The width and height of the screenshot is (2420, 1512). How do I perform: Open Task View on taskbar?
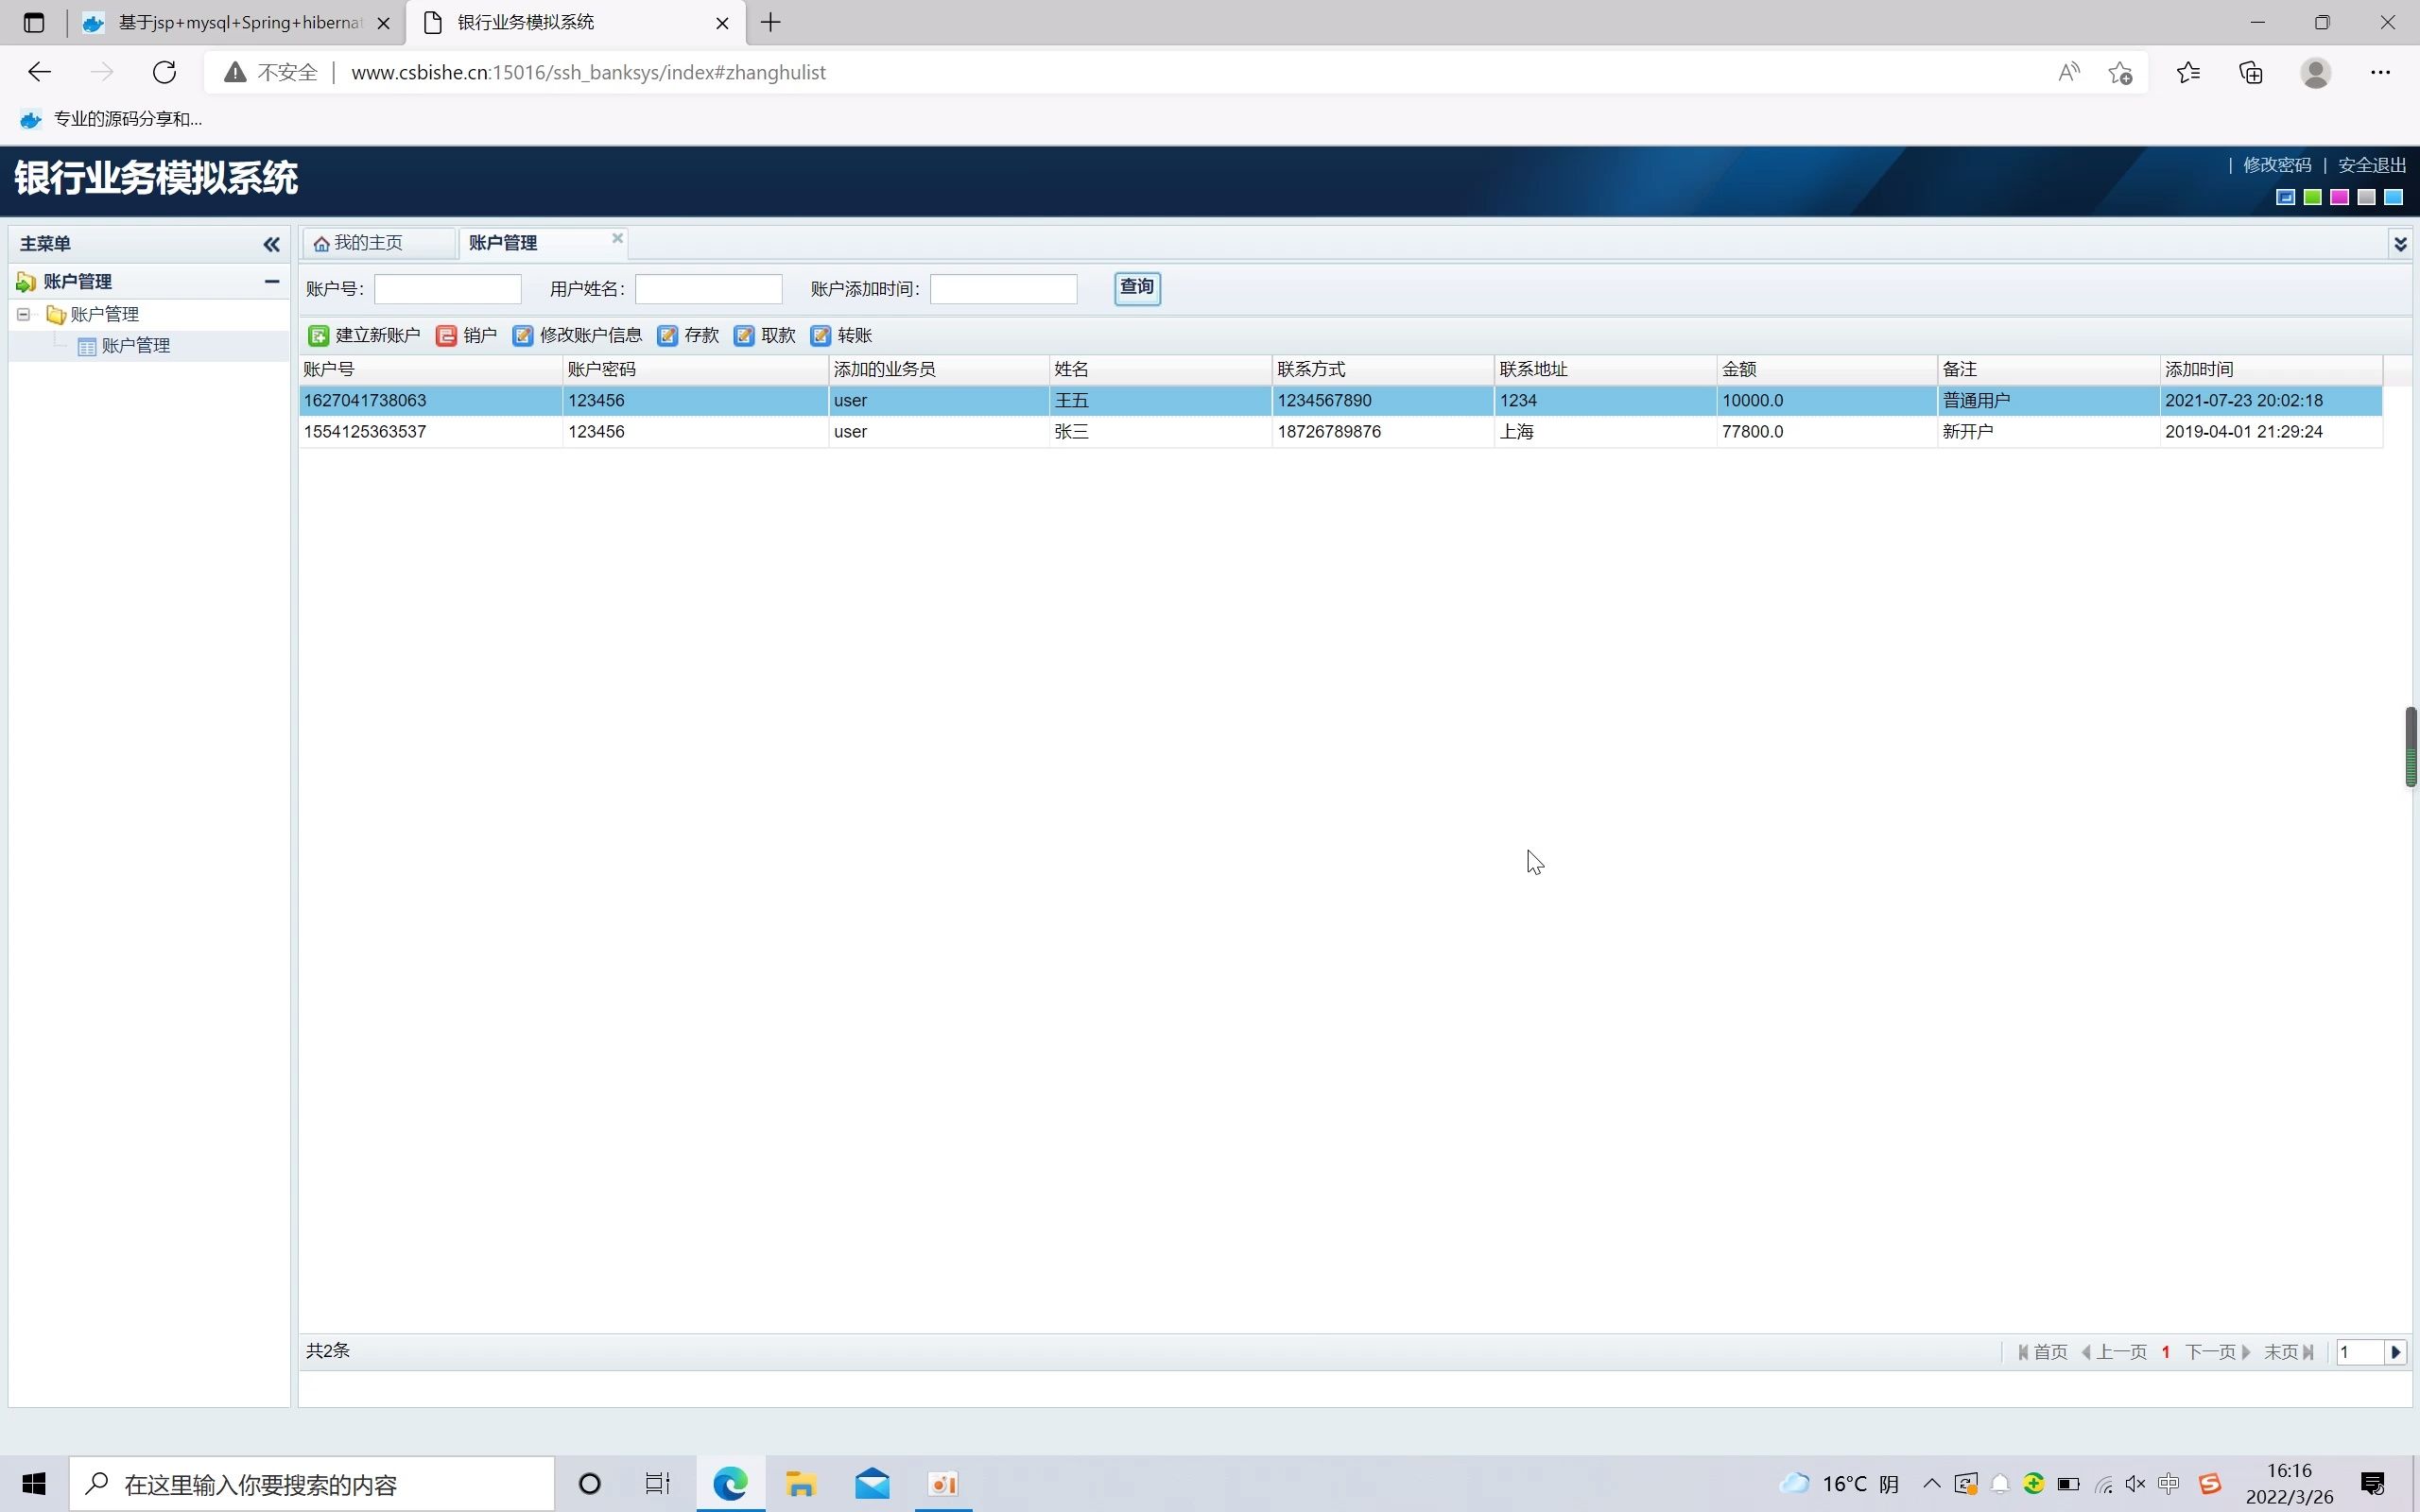tap(657, 1484)
